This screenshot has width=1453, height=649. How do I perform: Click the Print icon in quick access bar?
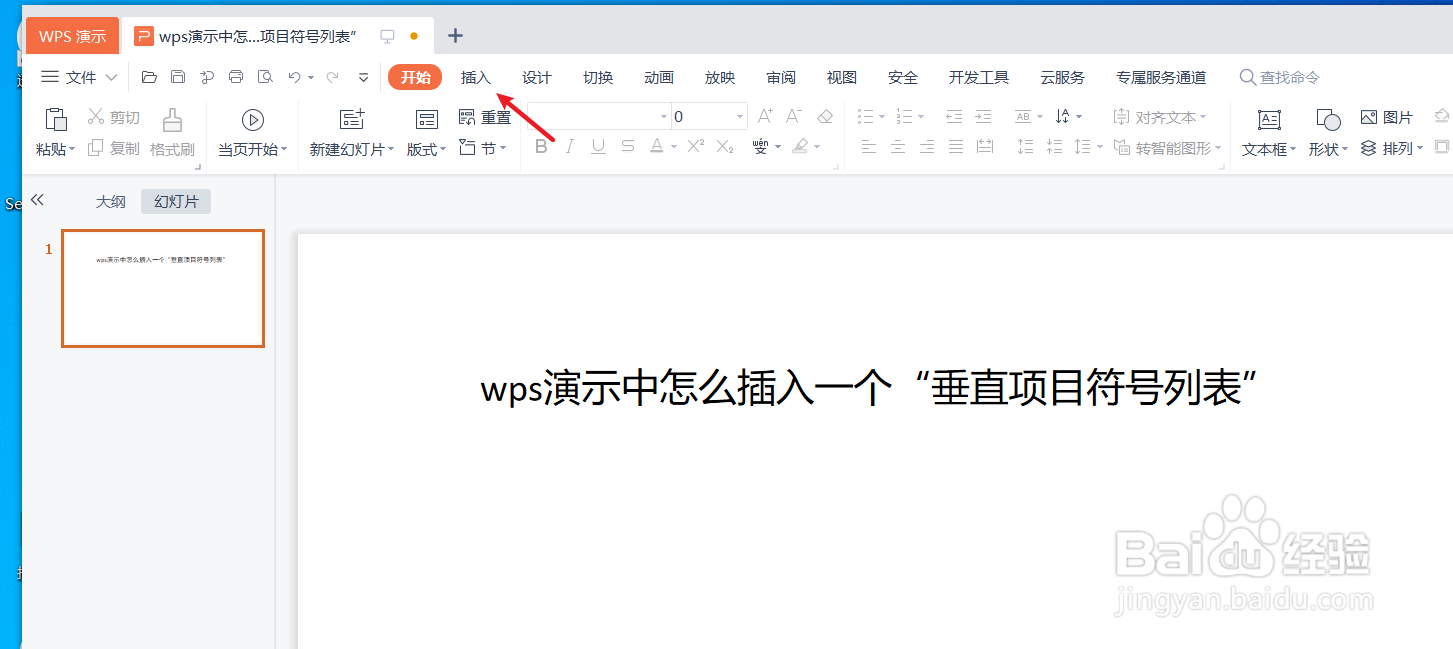[236, 77]
